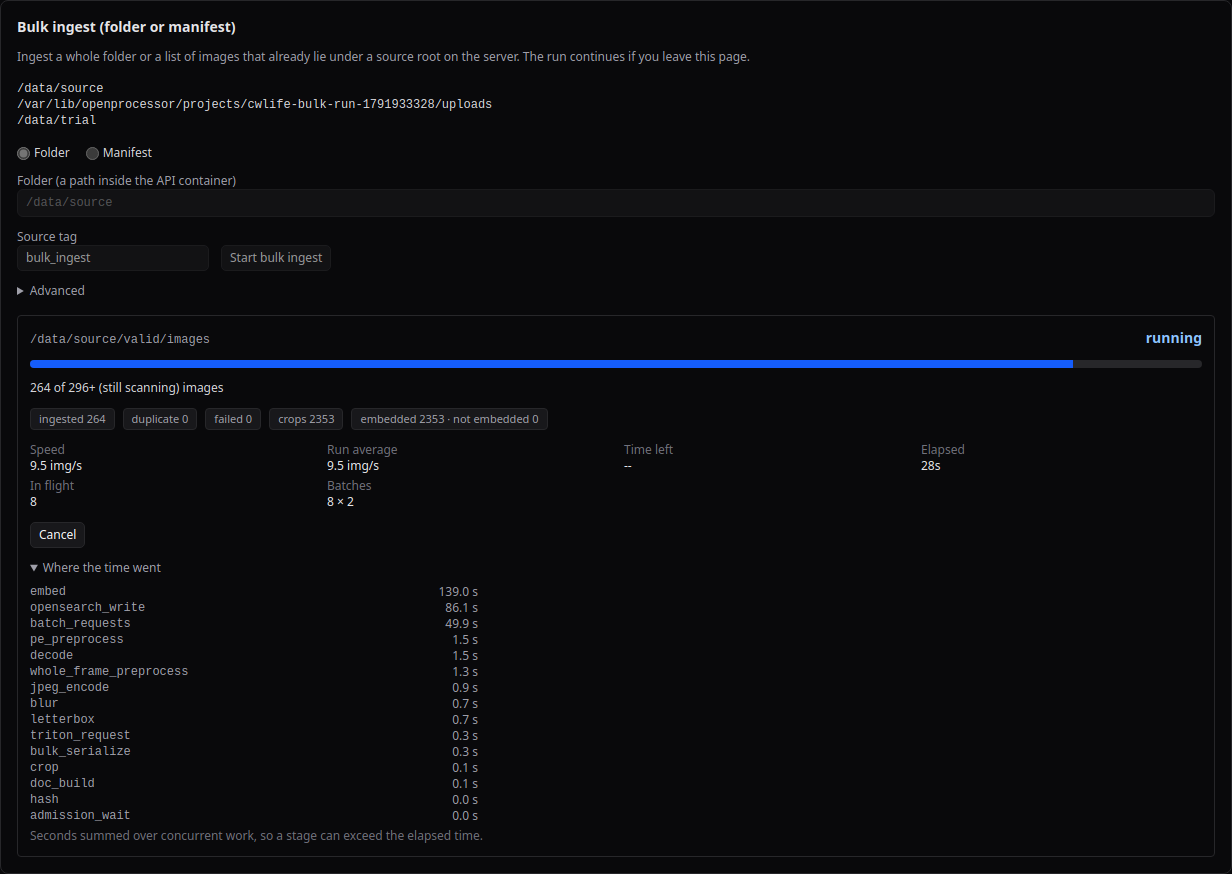1232x874 pixels.
Task: Click the admission_wait timing row
Action: [254, 816]
